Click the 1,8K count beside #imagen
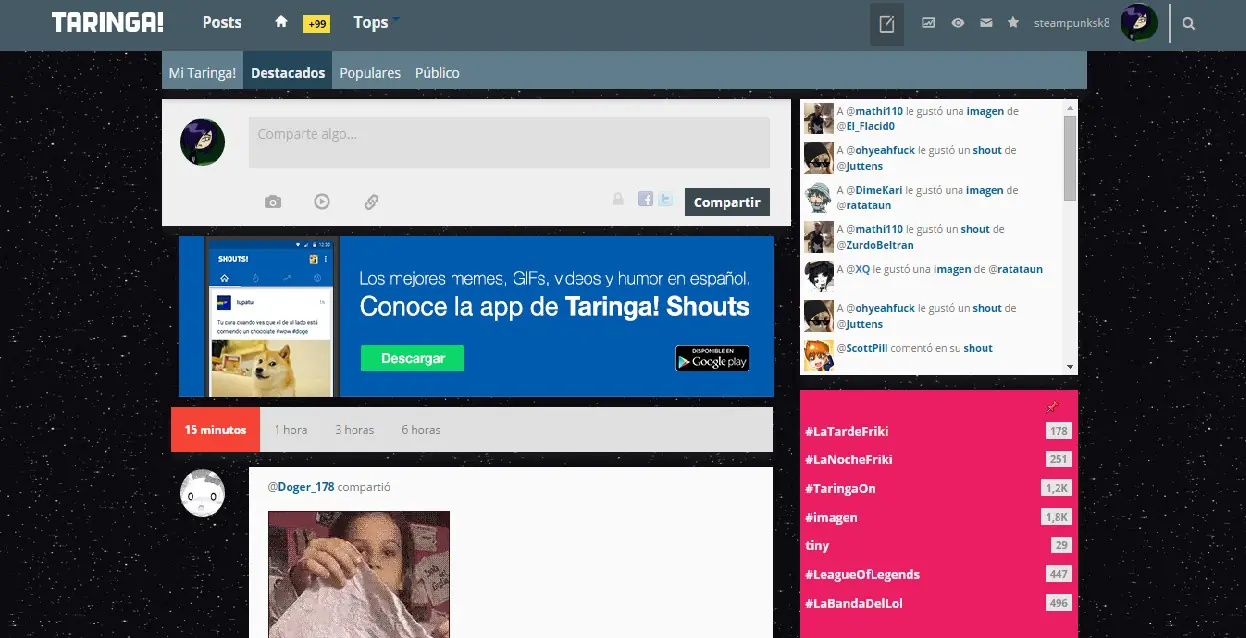This screenshot has width=1246, height=638. click(x=1058, y=517)
